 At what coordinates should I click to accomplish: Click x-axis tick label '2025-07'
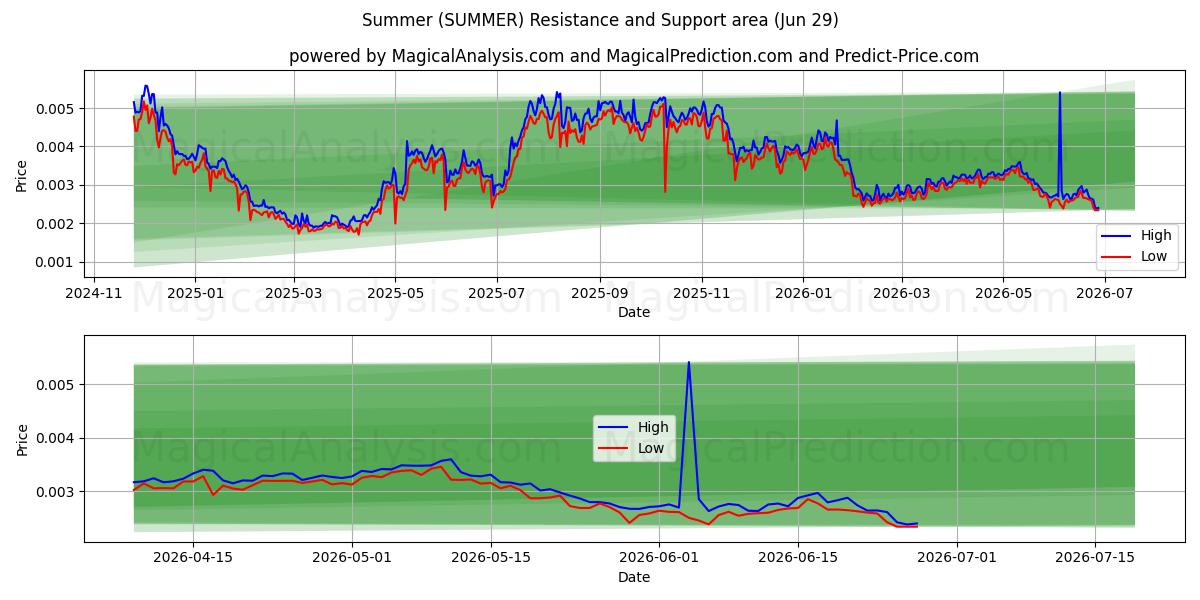tap(497, 293)
